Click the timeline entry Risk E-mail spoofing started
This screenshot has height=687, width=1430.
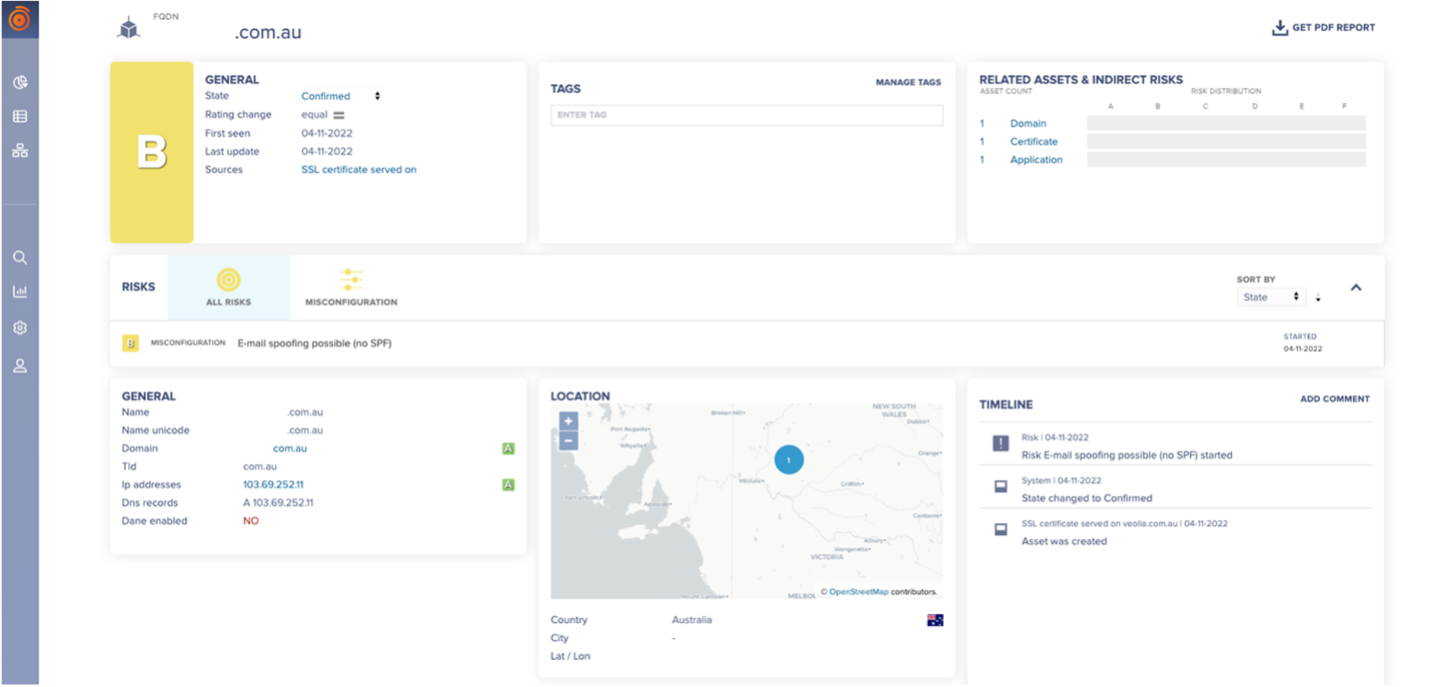point(1127,455)
